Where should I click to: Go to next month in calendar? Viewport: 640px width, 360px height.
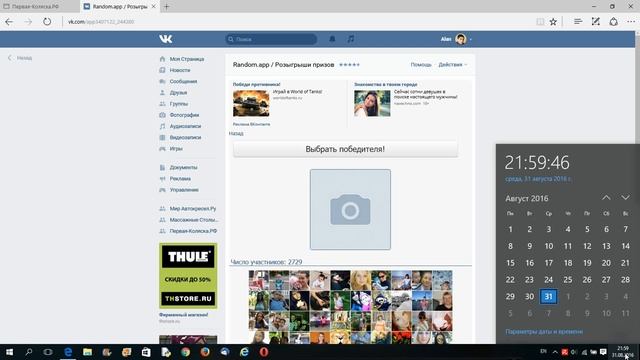625,198
